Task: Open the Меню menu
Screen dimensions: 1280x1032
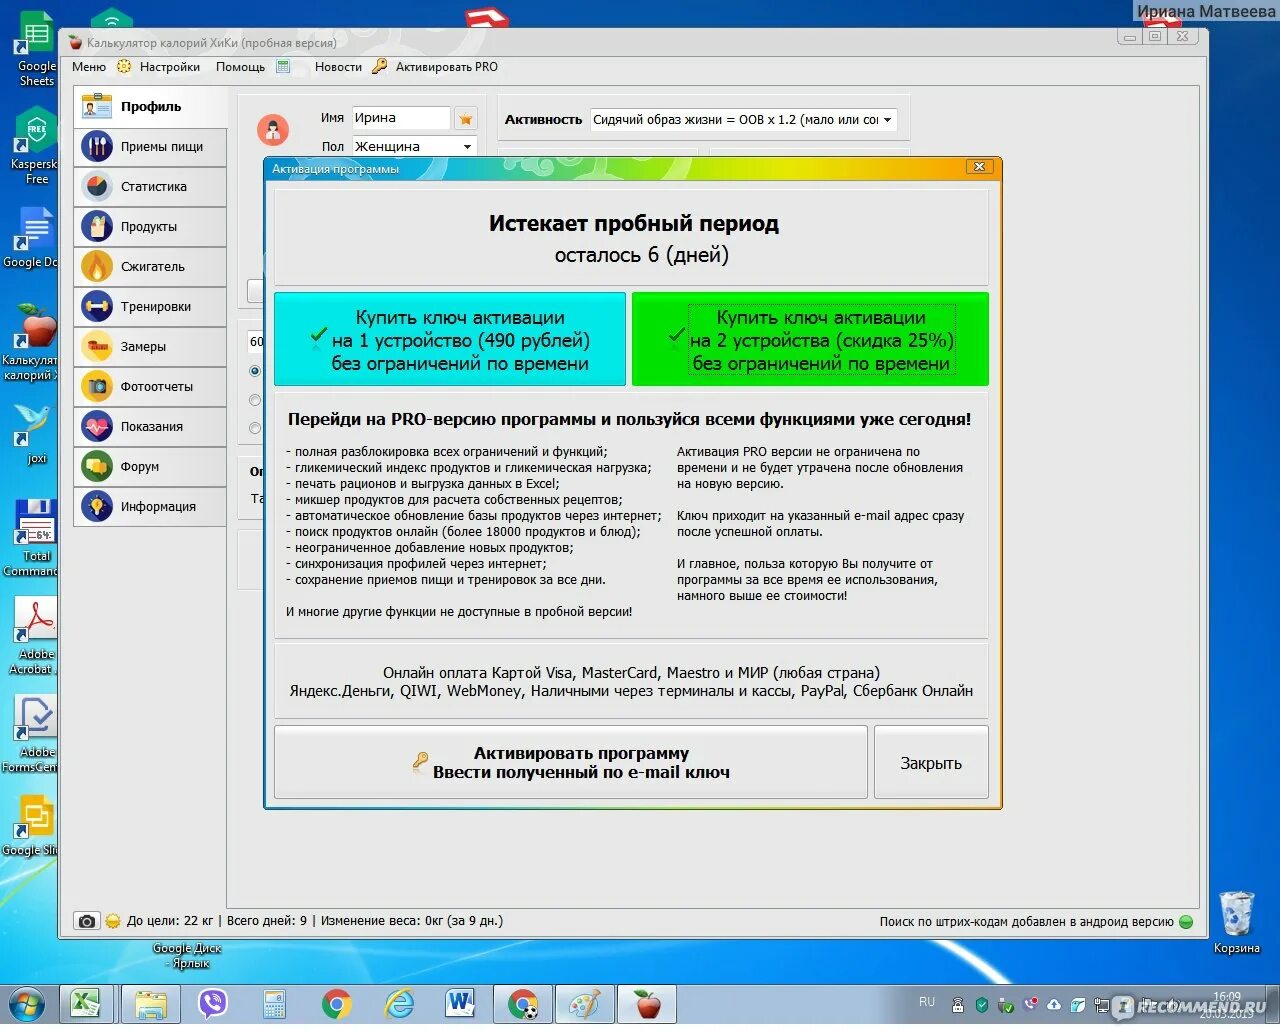Action: coord(89,67)
